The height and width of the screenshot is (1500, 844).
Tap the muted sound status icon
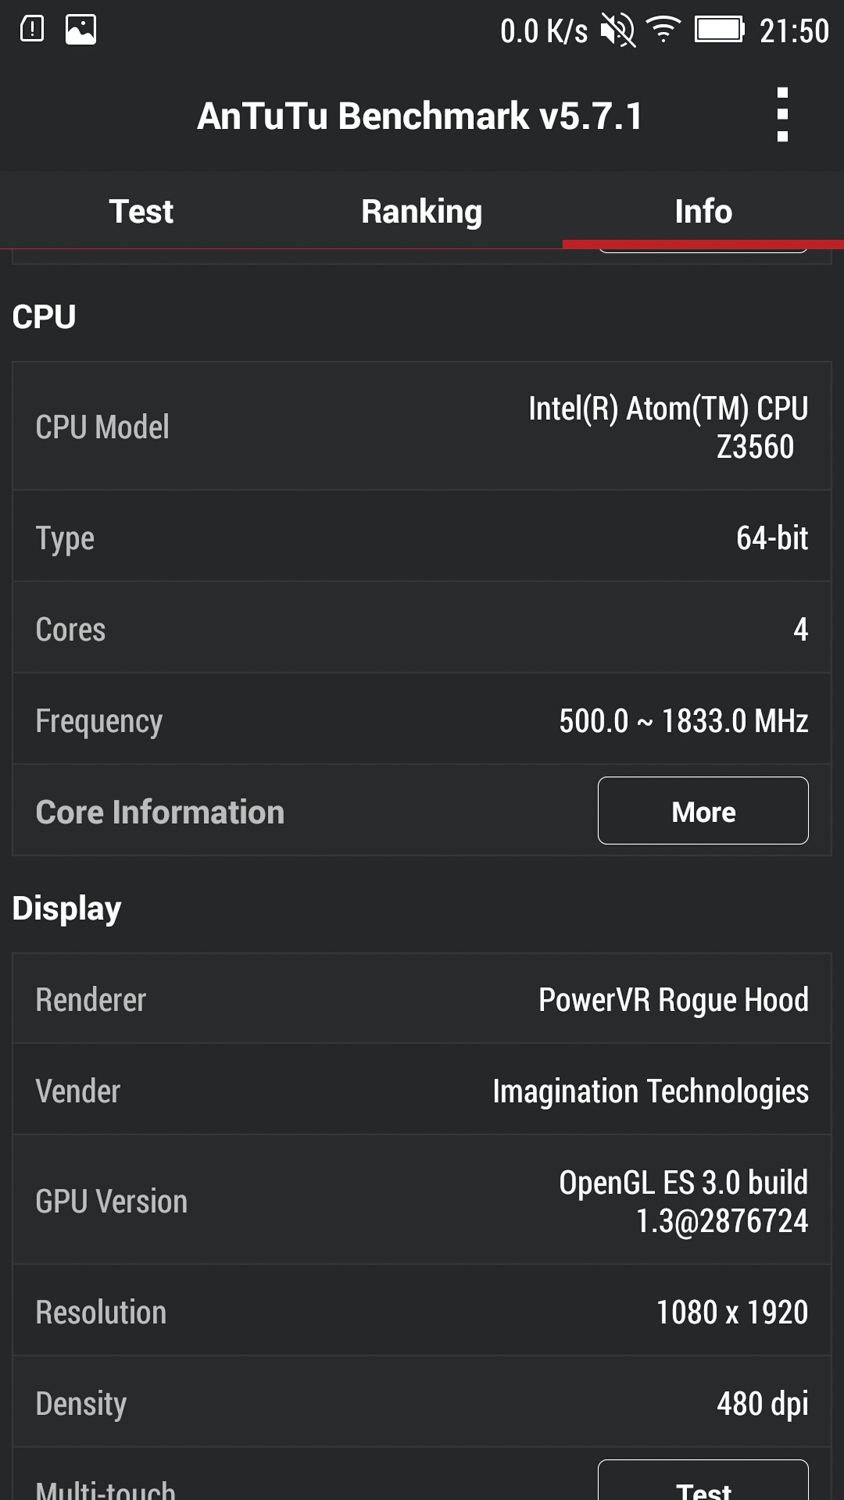tap(617, 30)
